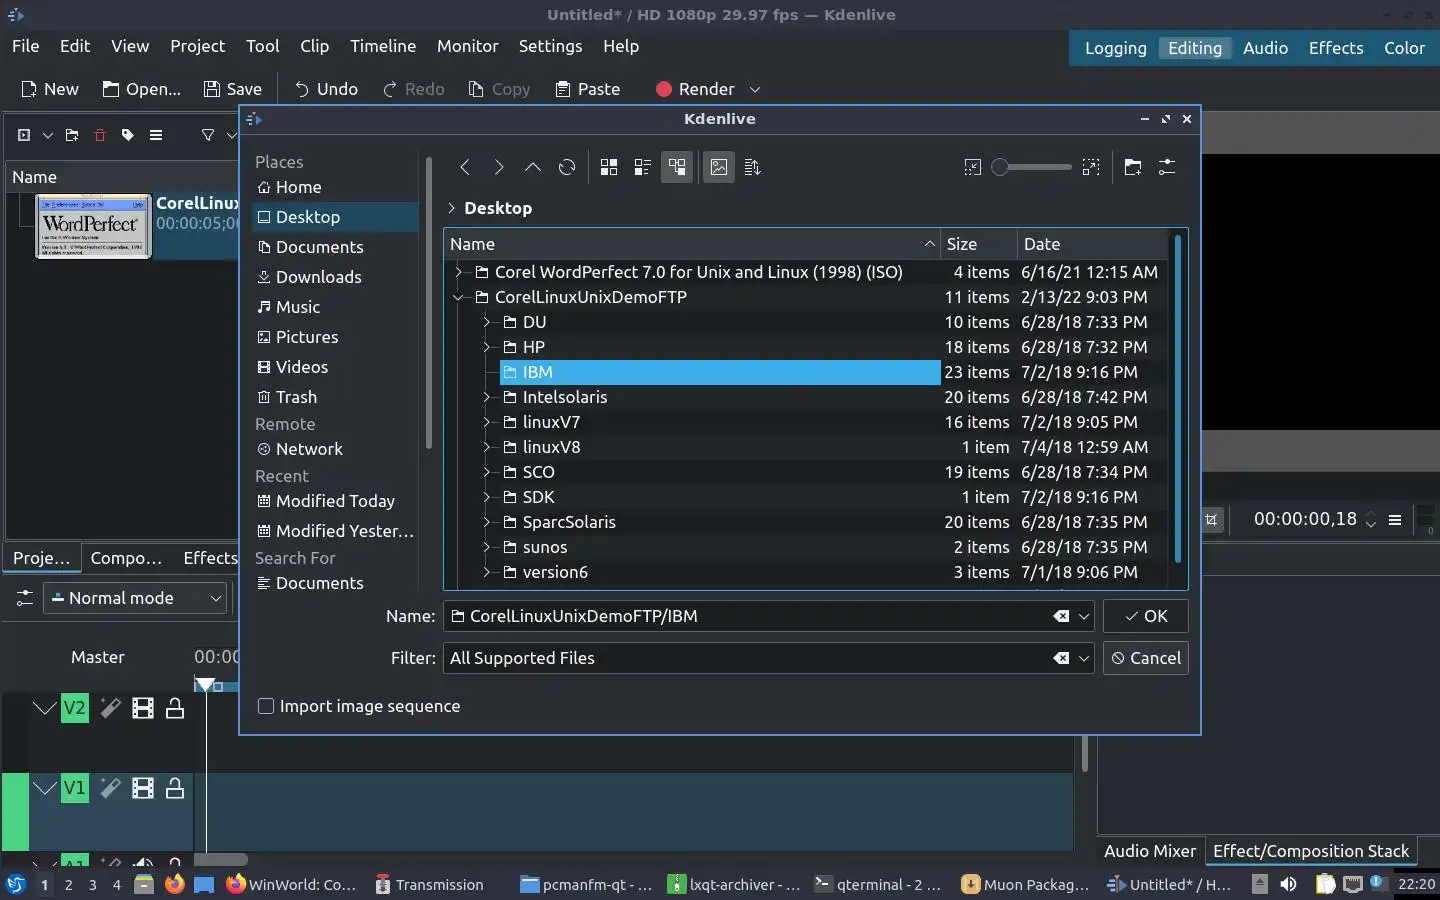
Task: Toggle V2 track effects wand icon
Action: pos(110,709)
